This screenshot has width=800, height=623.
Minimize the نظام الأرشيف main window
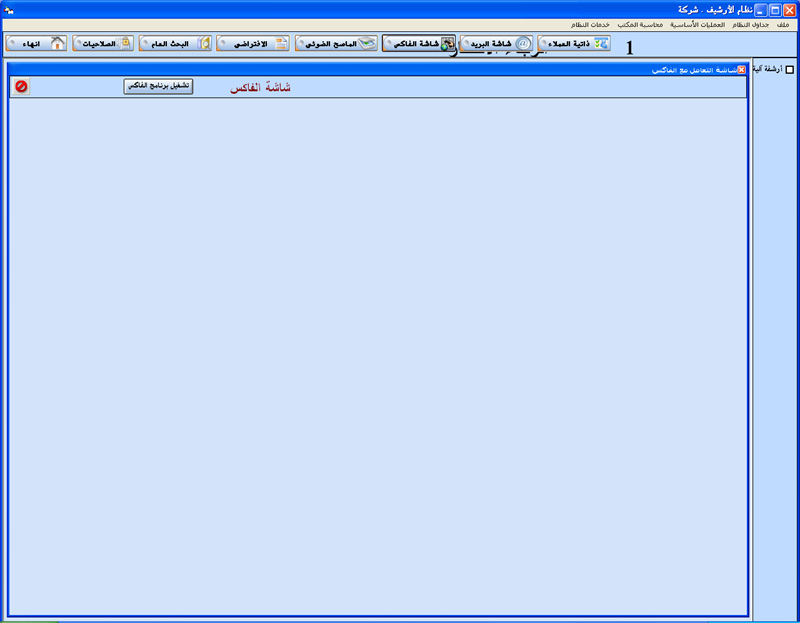pyautogui.click(x=760, y=9)
